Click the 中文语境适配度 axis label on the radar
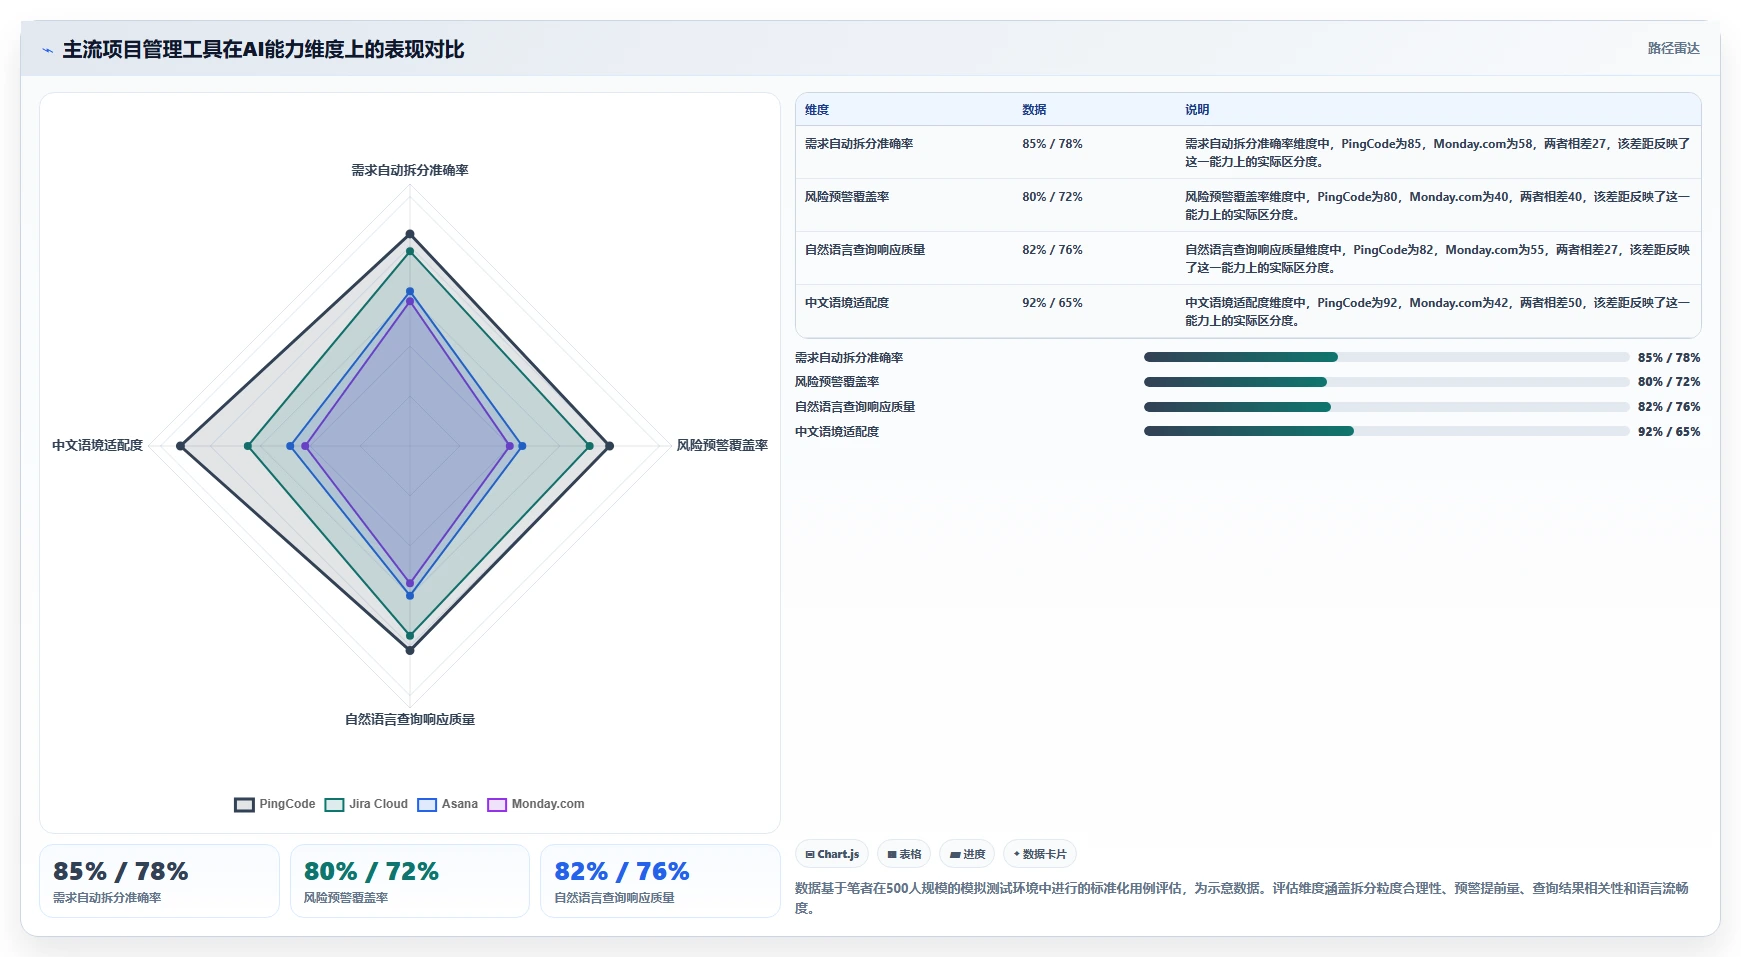This screenshot has height=957, width=1741. [x=97, y=445]
